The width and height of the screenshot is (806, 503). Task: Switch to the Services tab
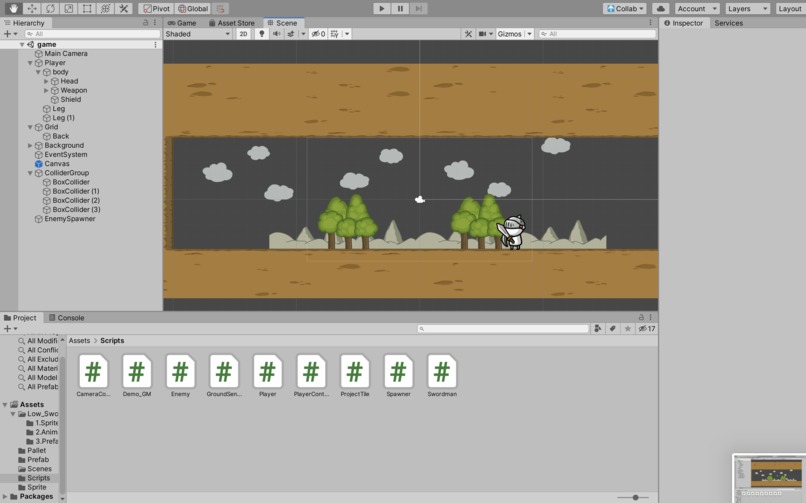pos(728,23)
